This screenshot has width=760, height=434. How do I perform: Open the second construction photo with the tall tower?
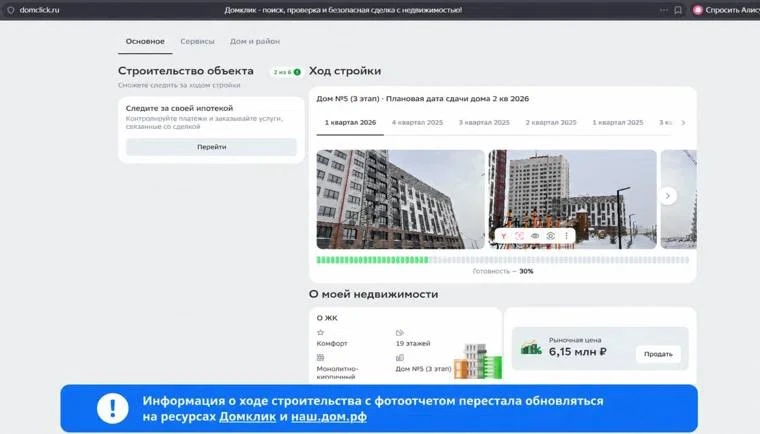click(572, 199)
